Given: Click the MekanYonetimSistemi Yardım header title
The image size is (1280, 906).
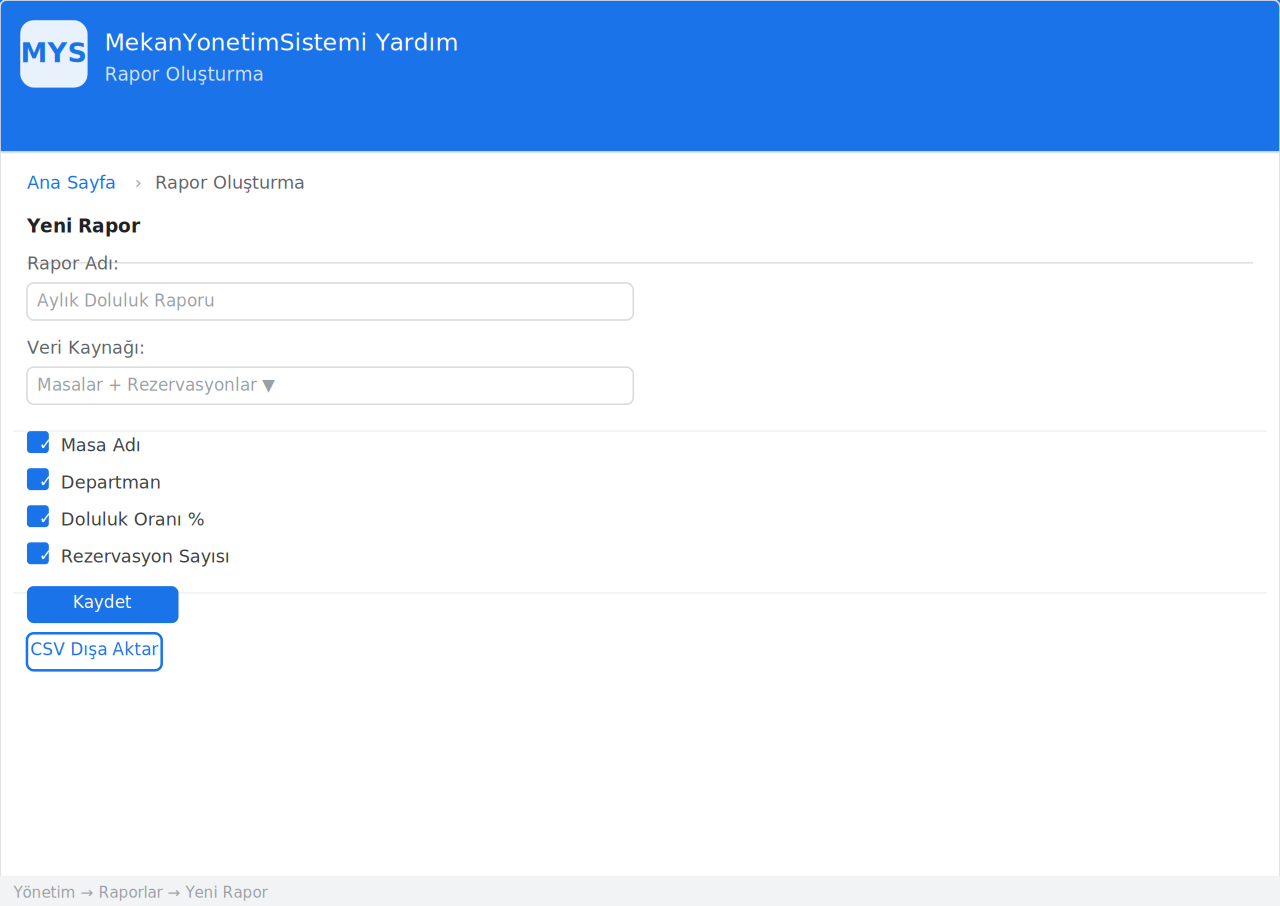Looking at the screenshot, I should (x=281, y=43).
